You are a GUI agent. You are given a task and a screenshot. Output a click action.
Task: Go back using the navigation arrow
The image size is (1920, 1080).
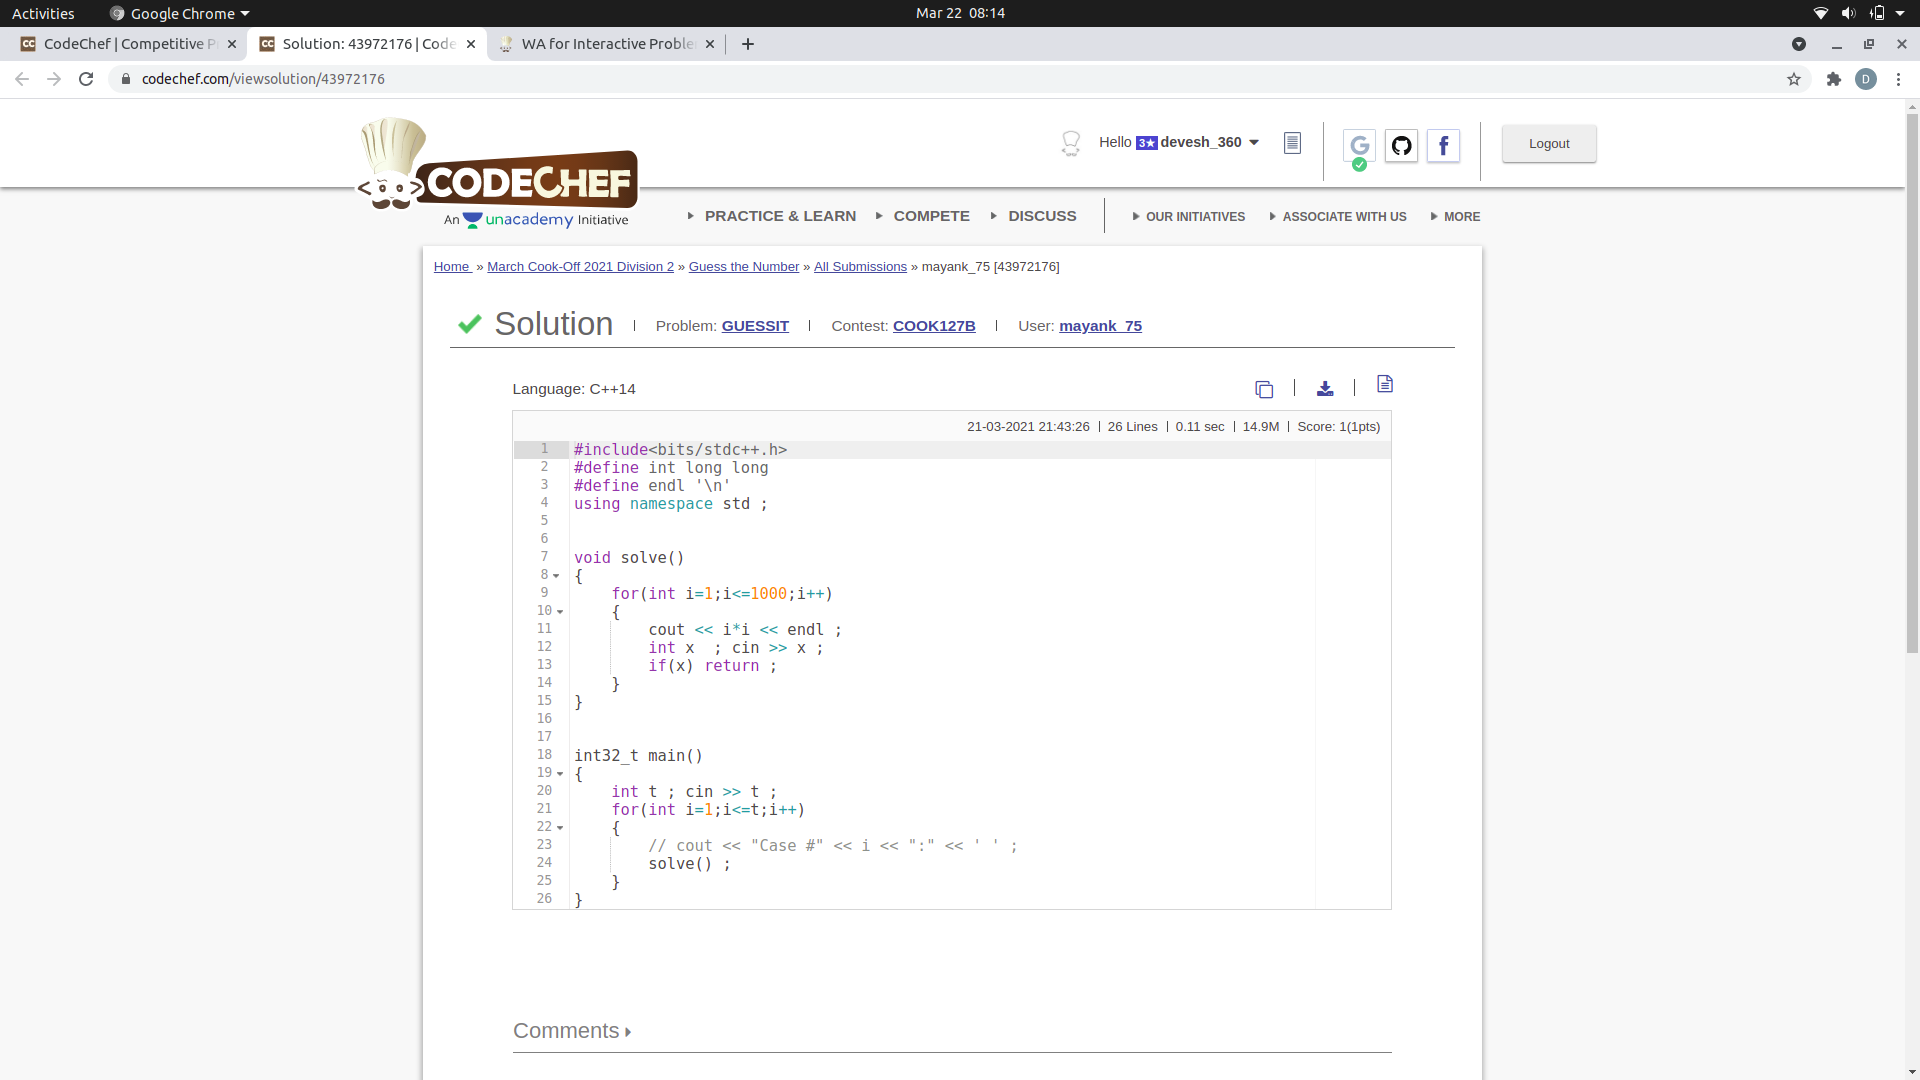(x=21, y=78)
